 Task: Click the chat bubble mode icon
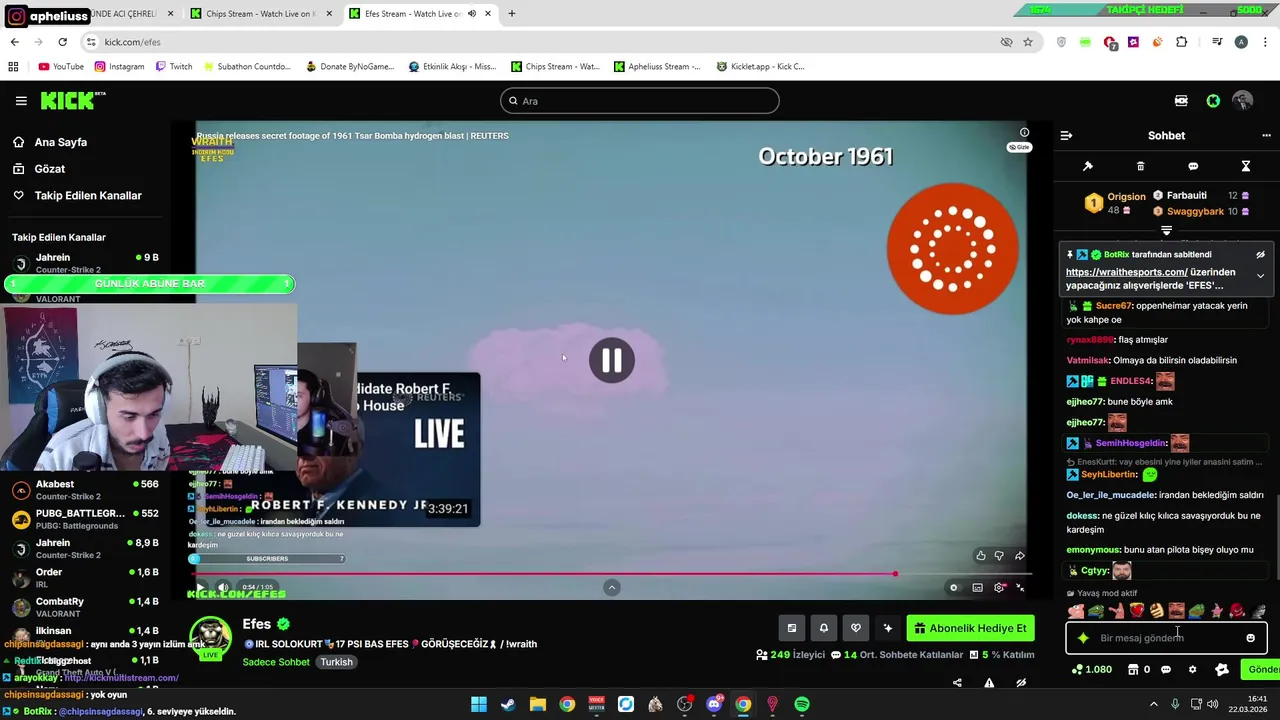pos(1193,166)
